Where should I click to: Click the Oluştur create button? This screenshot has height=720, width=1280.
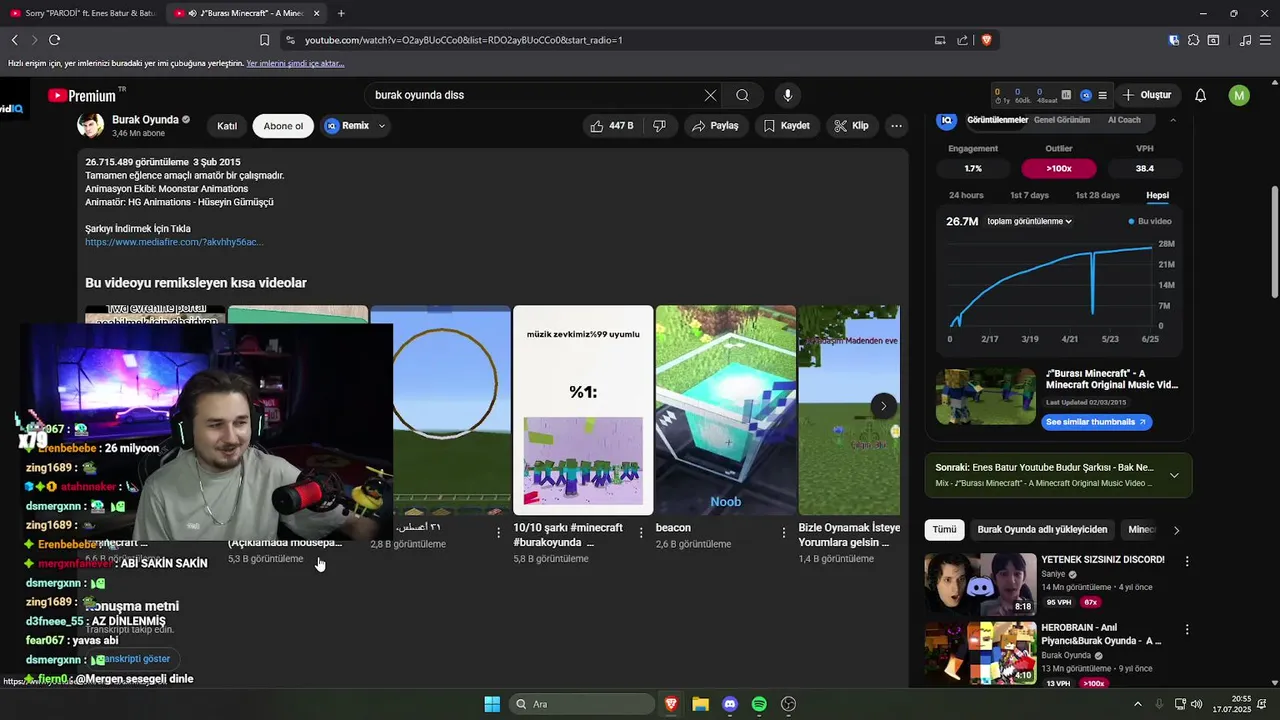(1146, 95)
